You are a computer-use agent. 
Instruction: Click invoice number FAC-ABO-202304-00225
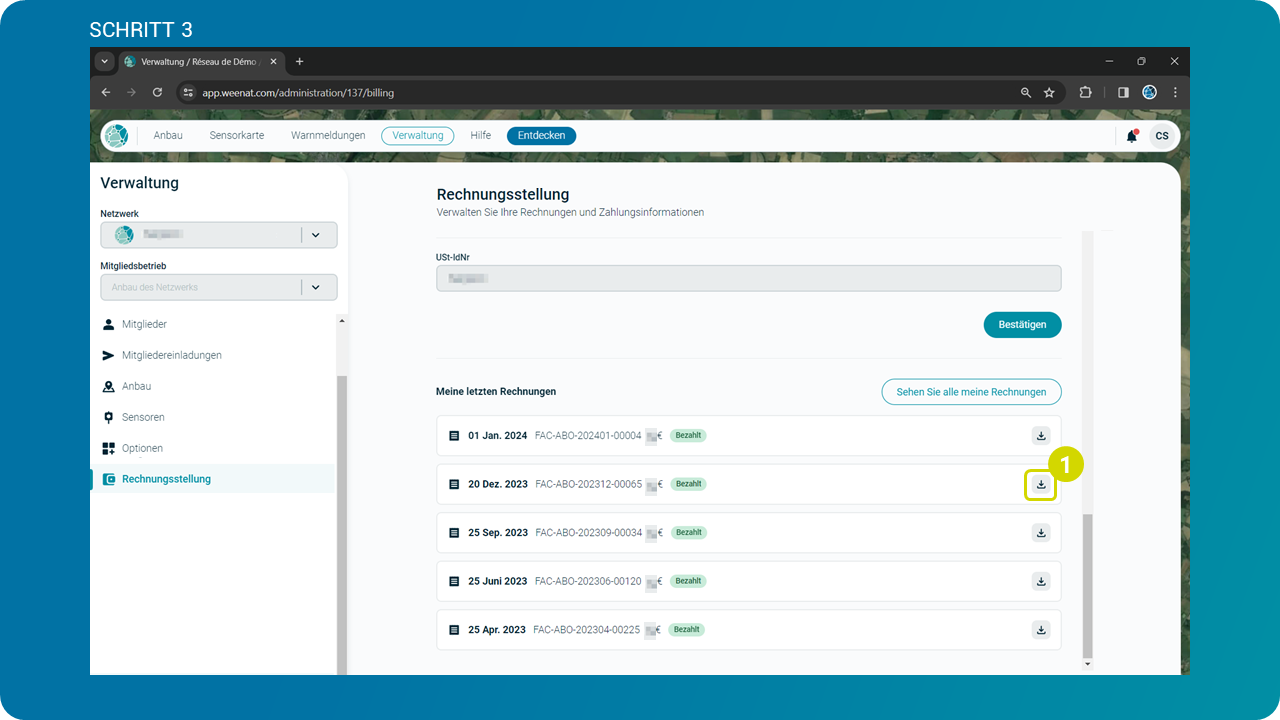click(587, 630)
